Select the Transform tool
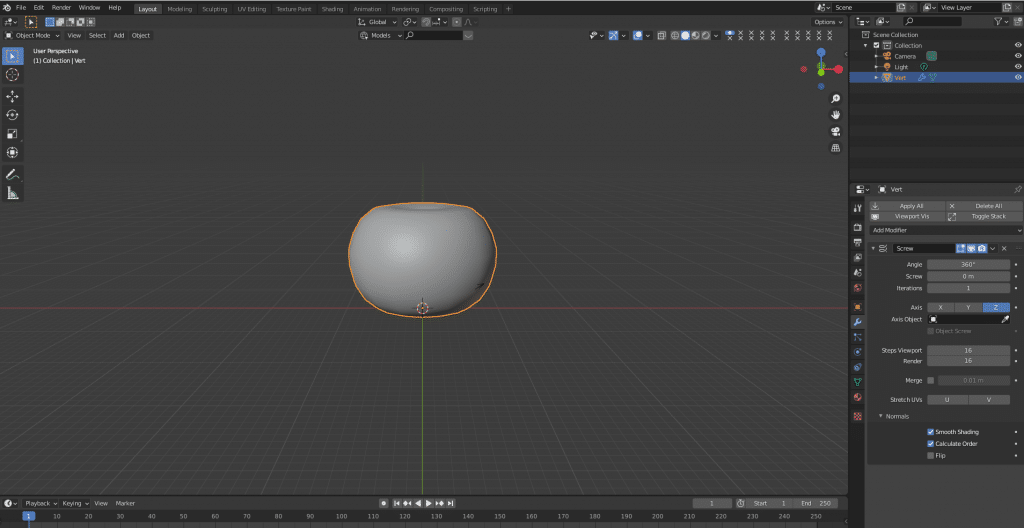Image resolution: width=1024 pixels, height=528 pixels. (x=12, y=152)
